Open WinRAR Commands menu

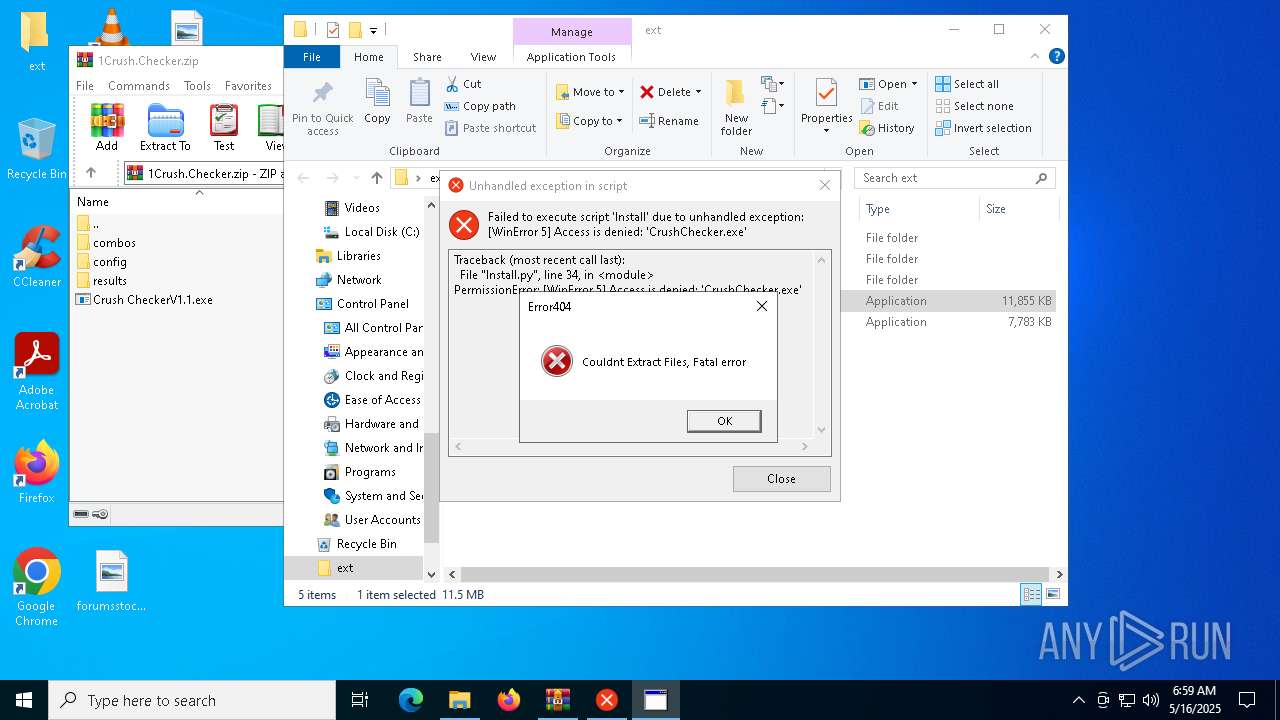pos(139,86)
